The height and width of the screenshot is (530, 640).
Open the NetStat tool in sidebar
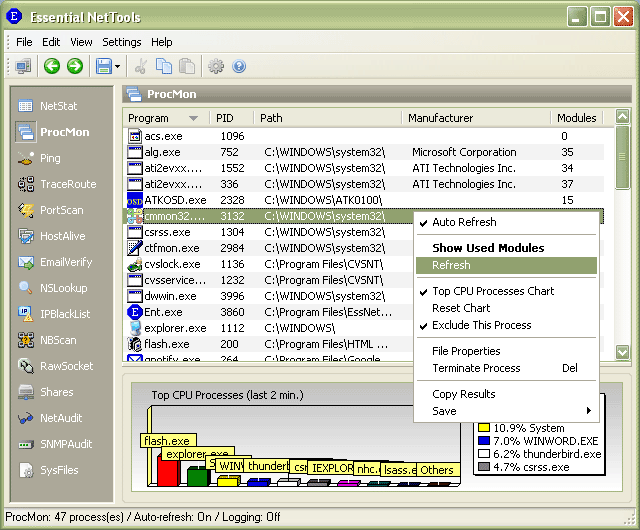[48, 106]
